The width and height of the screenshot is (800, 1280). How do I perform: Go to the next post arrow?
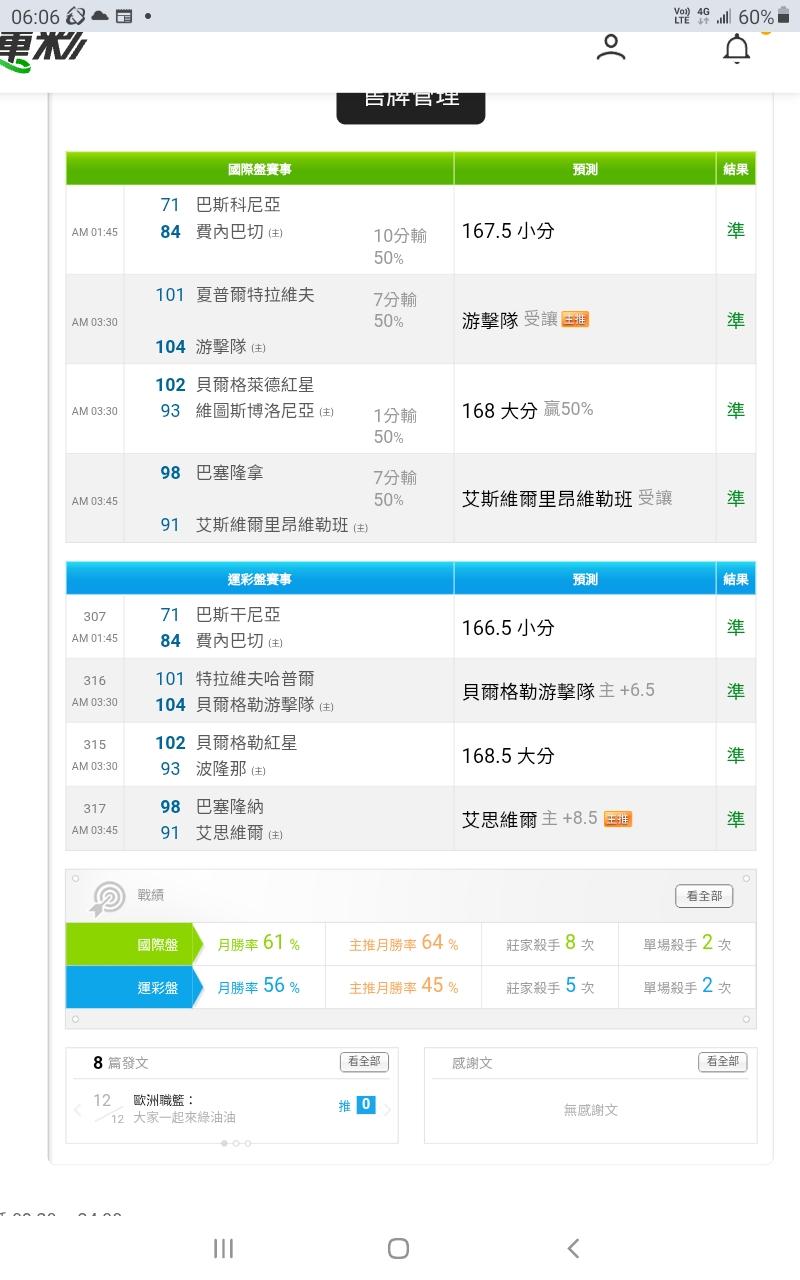pos(387,1109)
